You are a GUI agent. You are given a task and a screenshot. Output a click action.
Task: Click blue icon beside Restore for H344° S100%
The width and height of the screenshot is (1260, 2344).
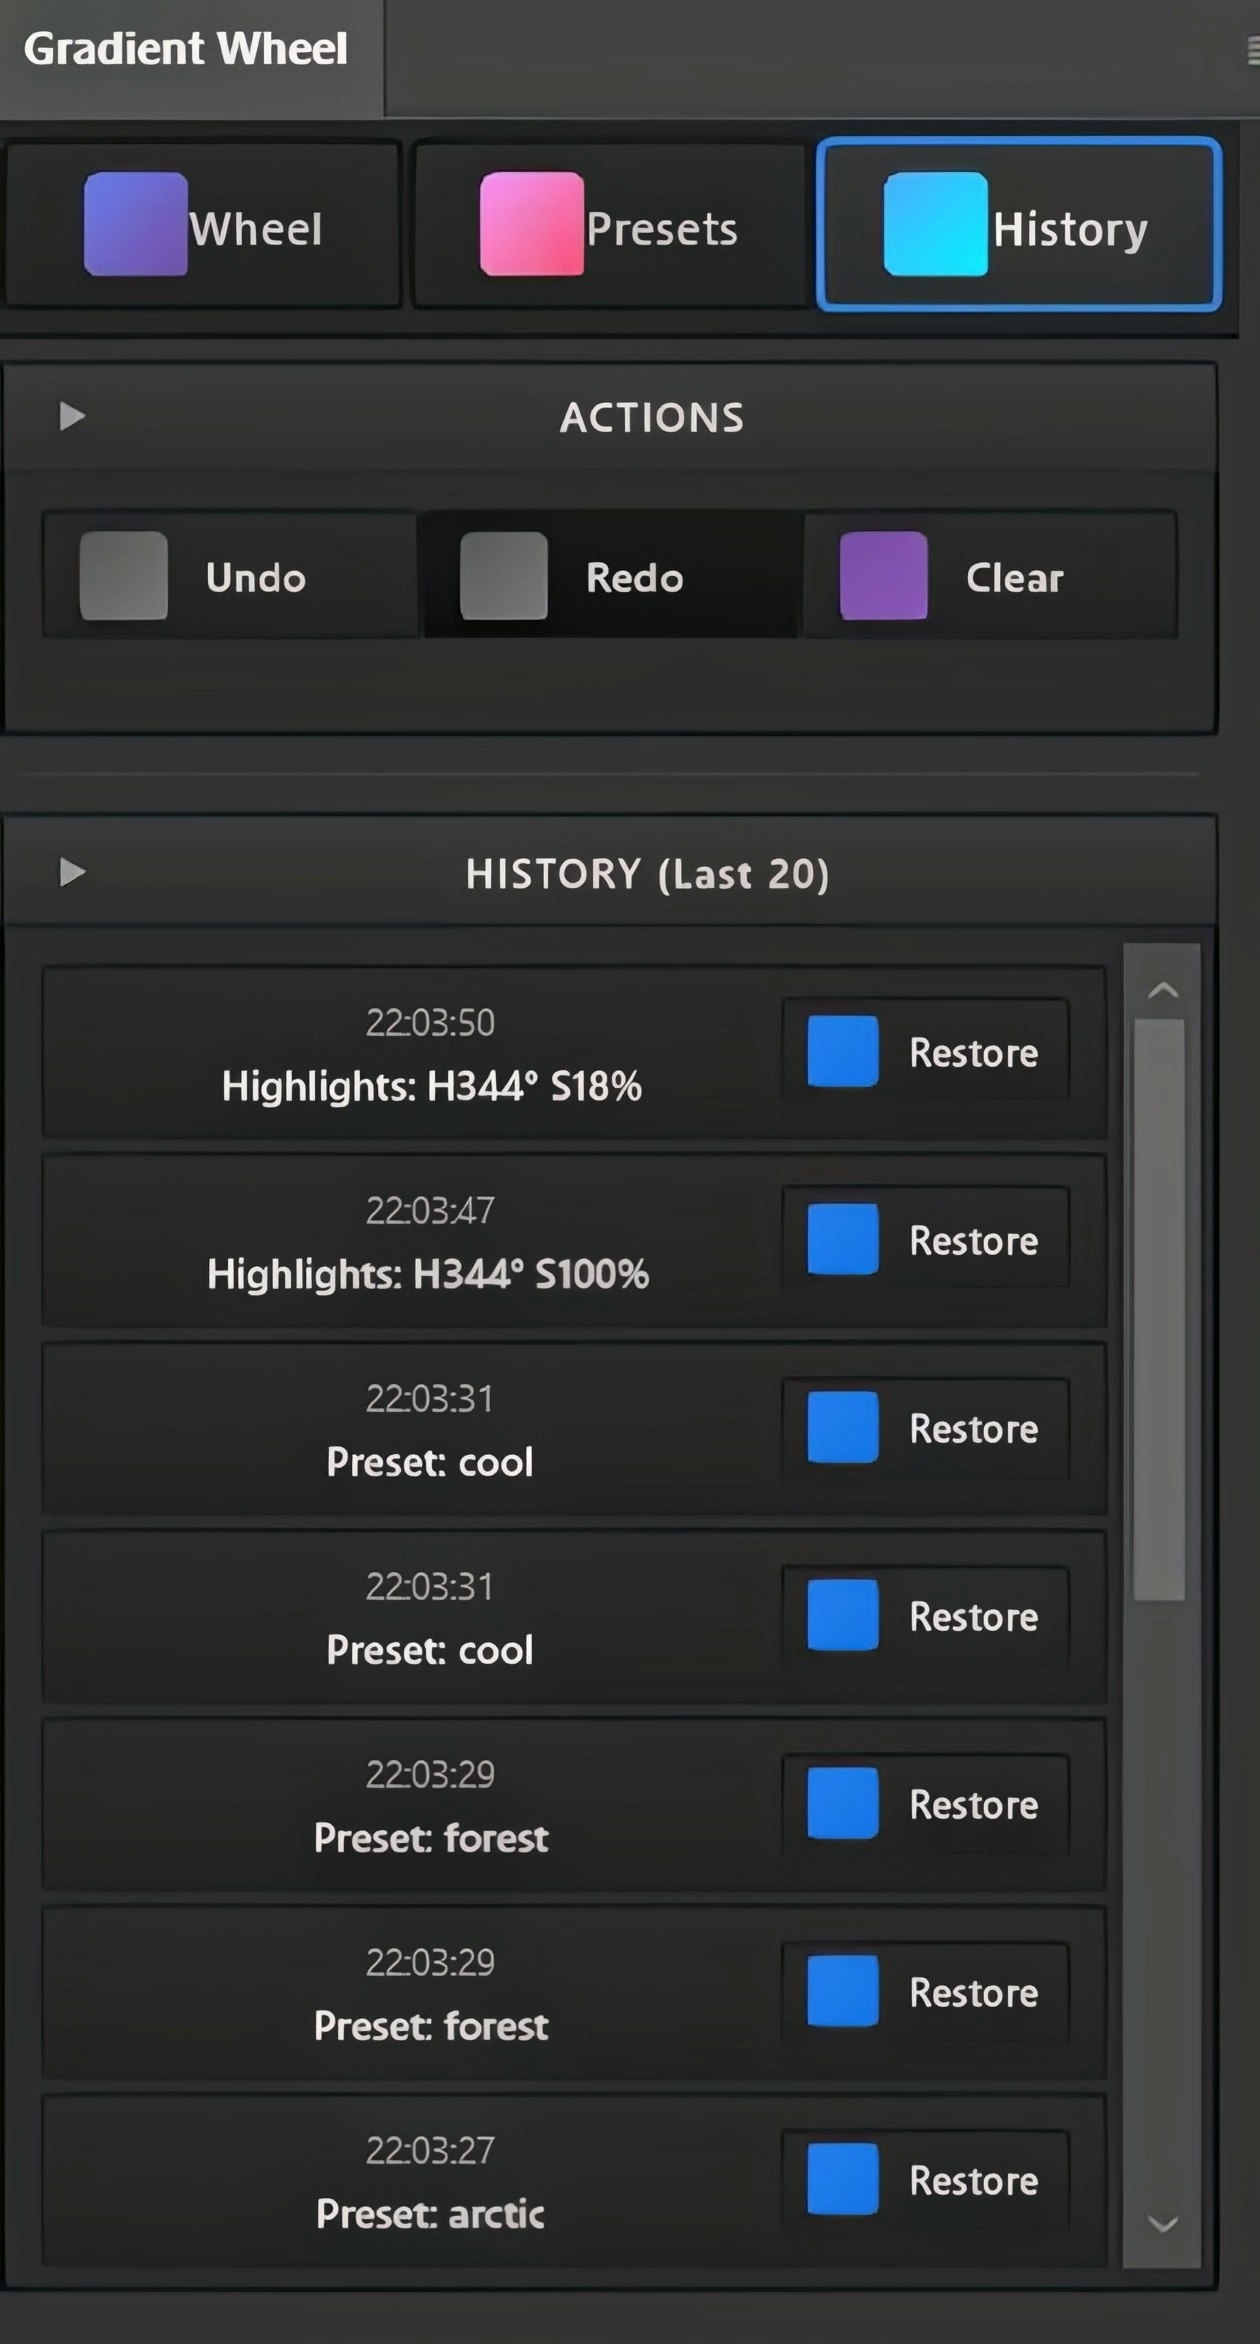(843, 1239)
